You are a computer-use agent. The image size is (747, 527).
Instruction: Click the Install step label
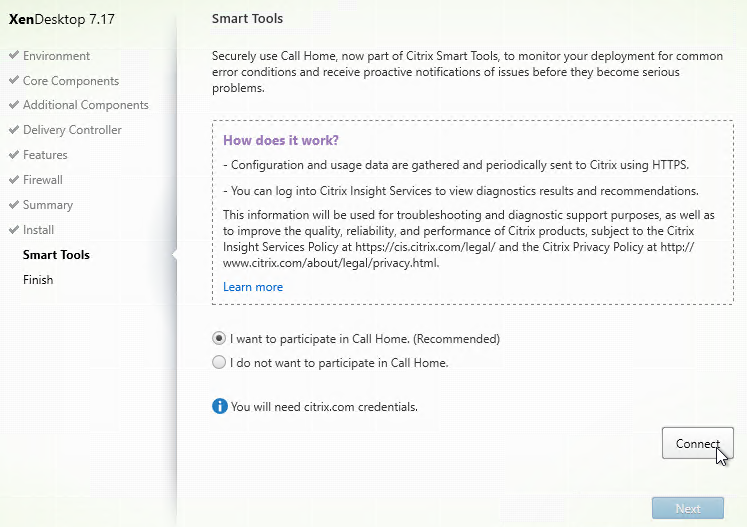pos(38,230)
